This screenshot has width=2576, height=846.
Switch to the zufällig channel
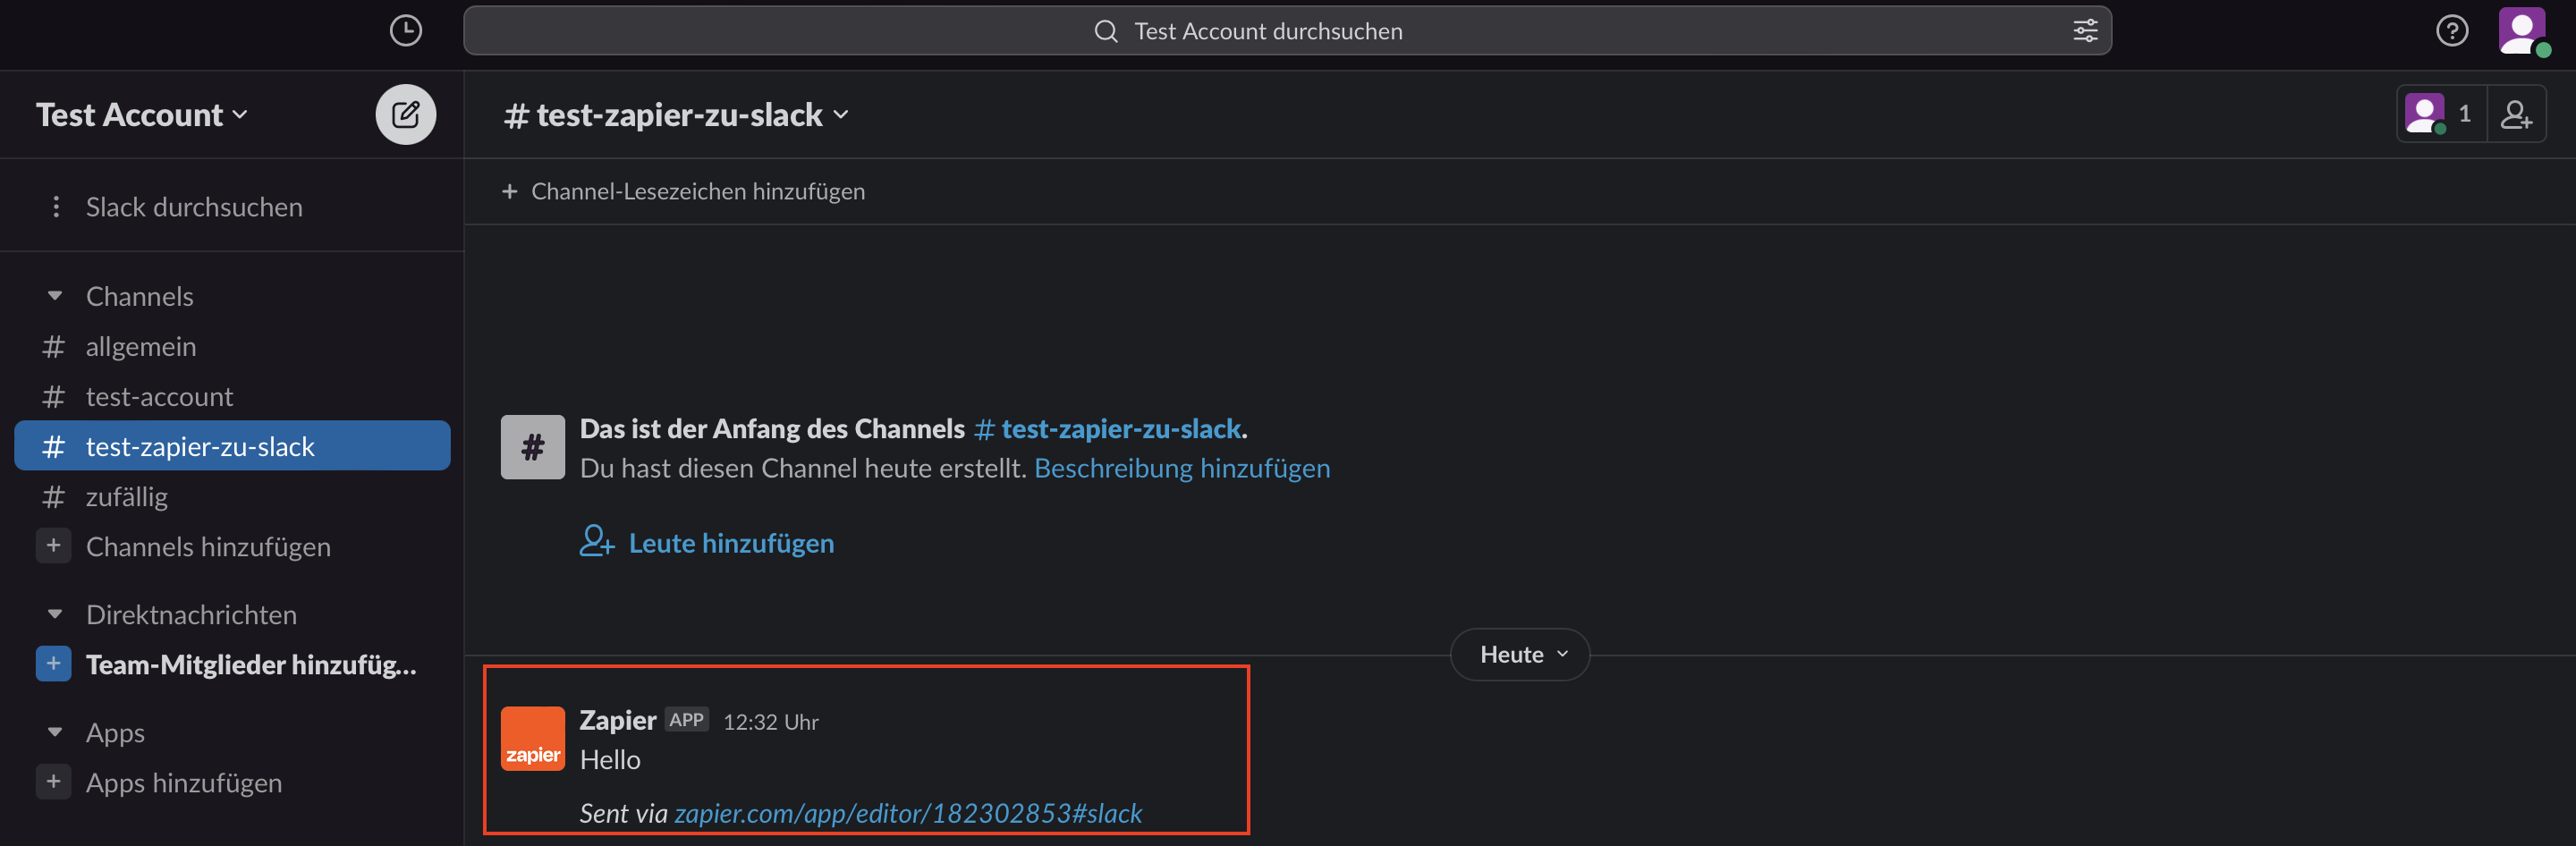click(127, 496)
